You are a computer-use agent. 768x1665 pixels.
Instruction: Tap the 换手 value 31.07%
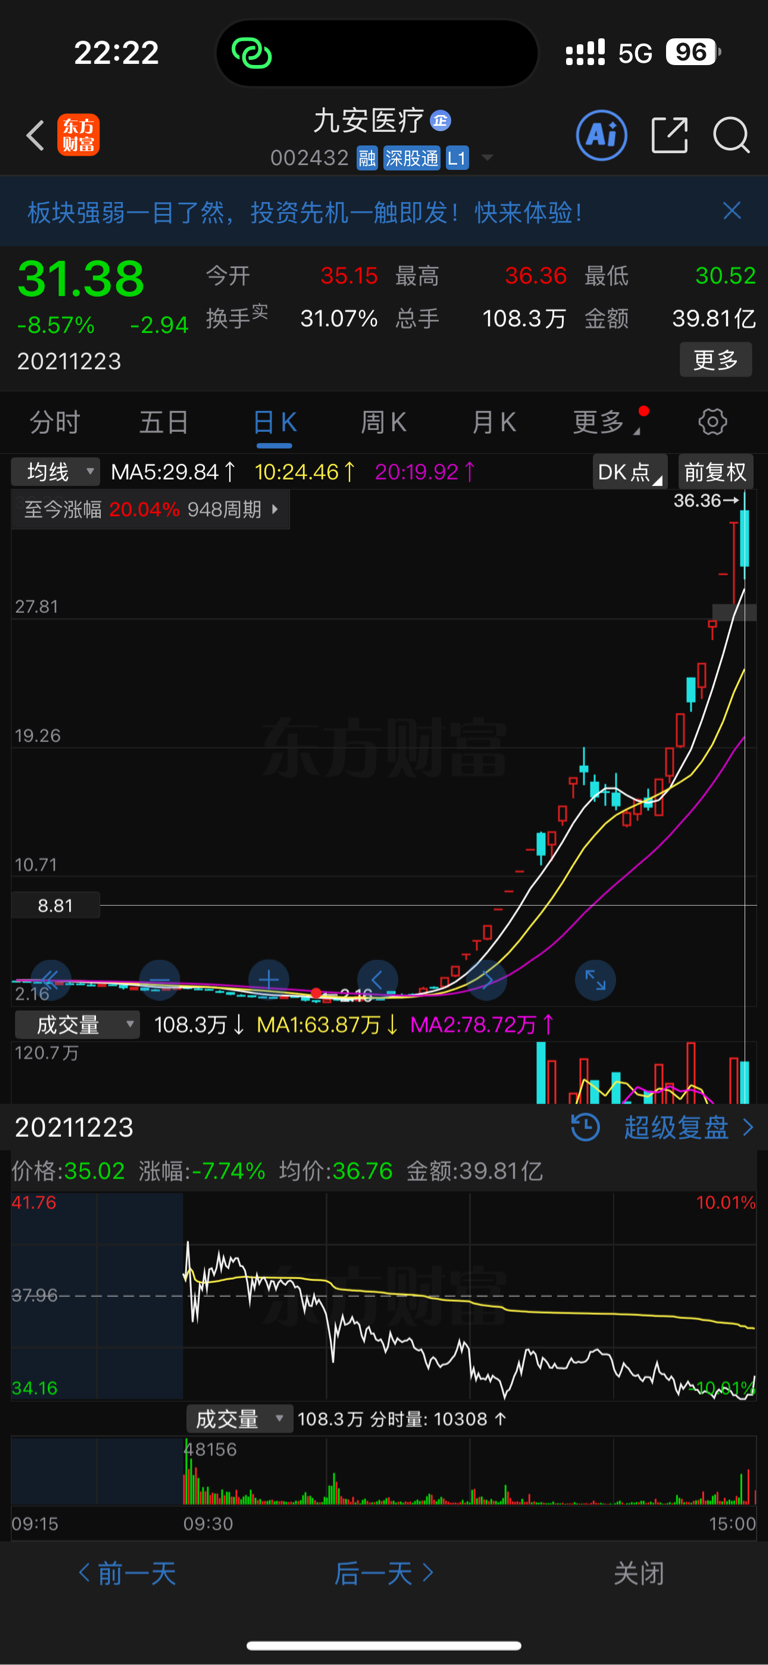pos(339,319)
